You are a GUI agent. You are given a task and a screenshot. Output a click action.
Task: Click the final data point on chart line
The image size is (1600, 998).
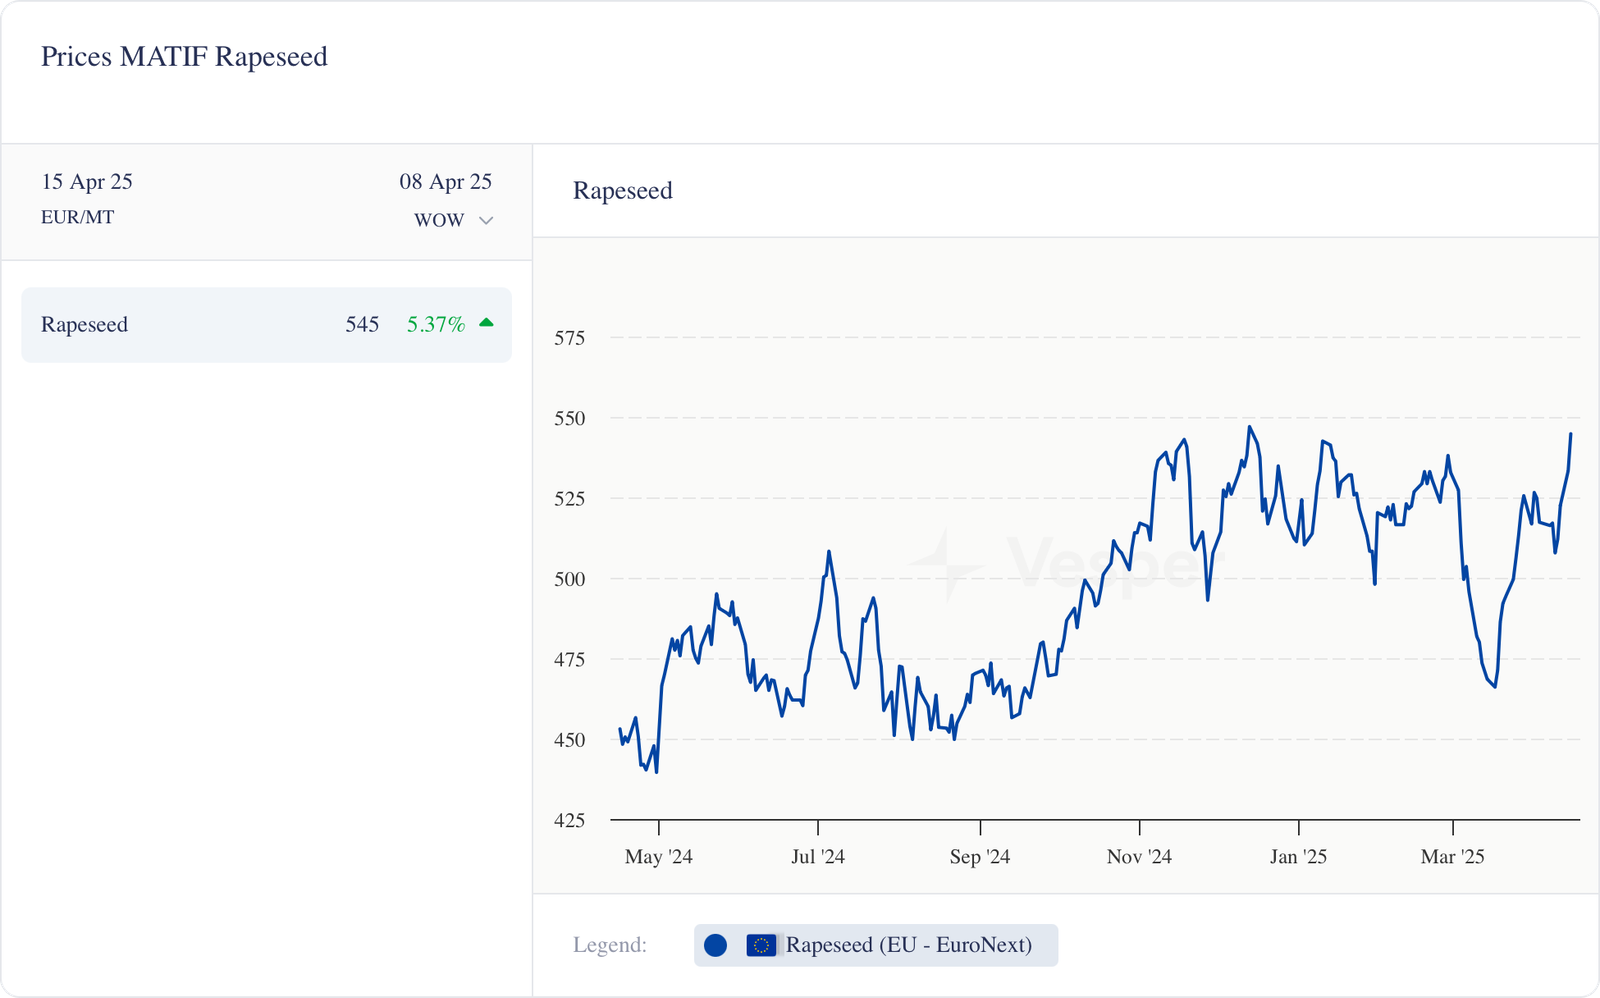(x=1570, y=434)
